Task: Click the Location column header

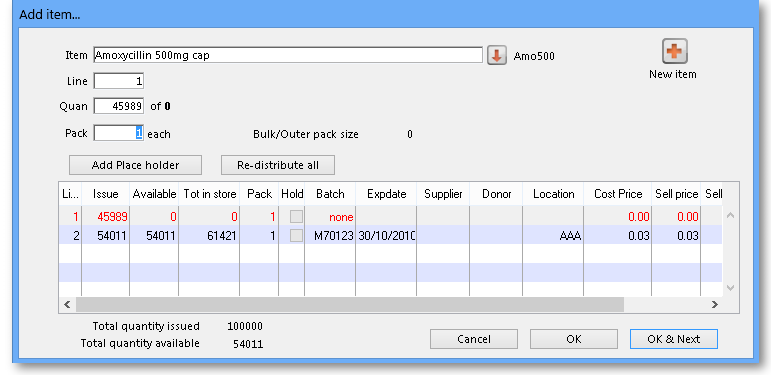Action: 553,194
